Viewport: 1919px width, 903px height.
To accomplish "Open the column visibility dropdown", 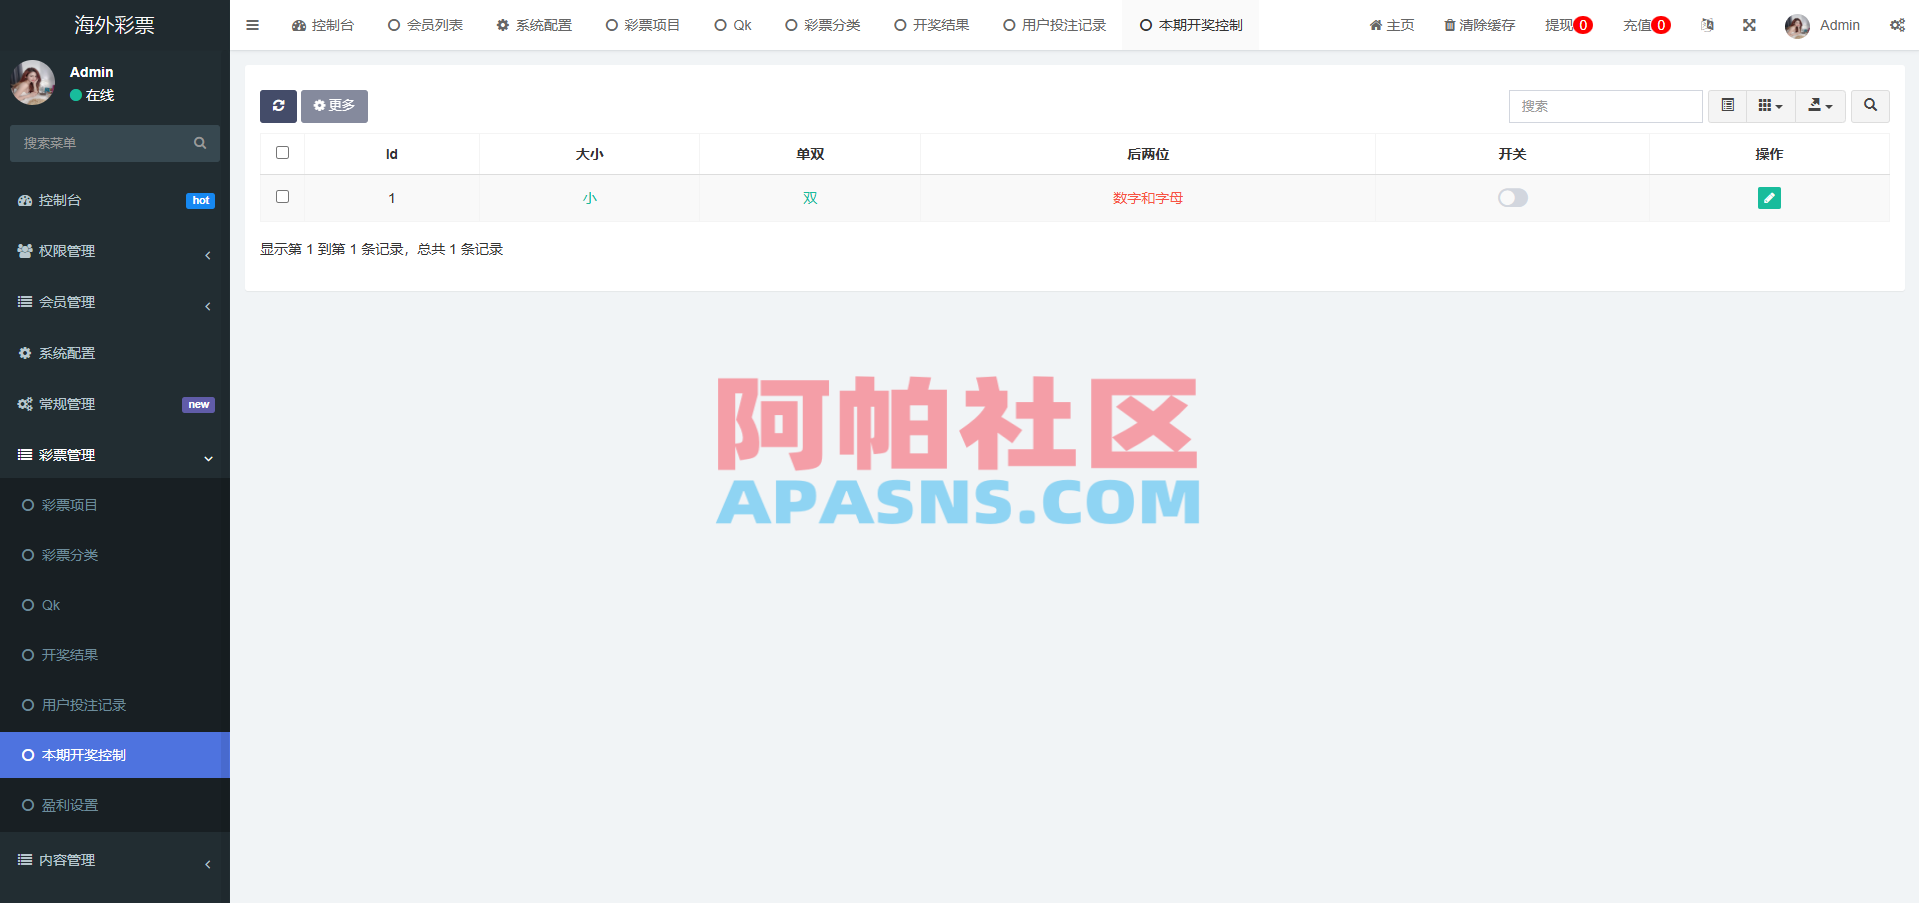I will [1770, 106].
